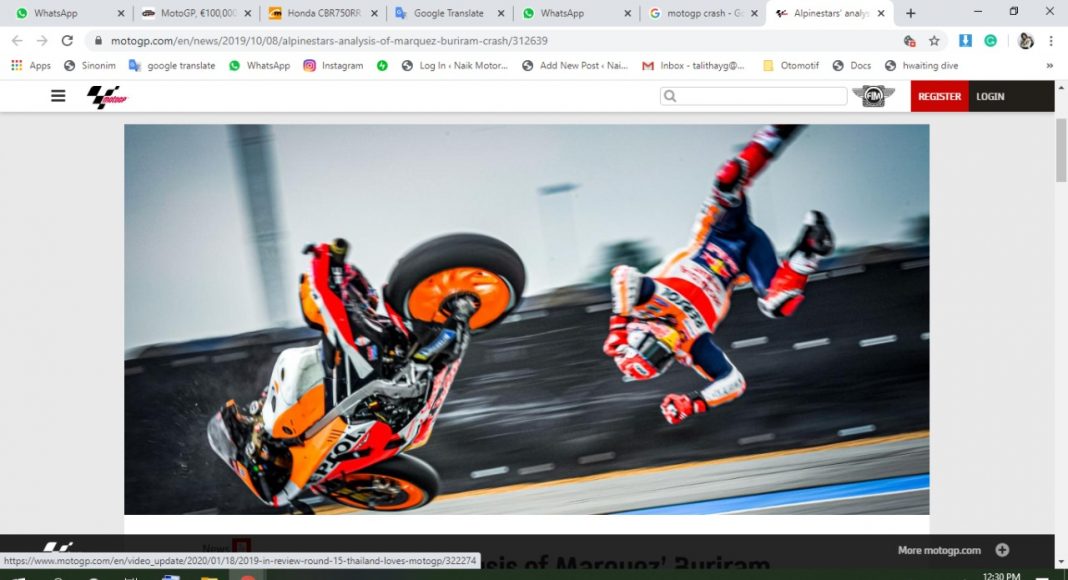Open the Chrome profile avatar
The height and width of the screenshot is (580, 1068).
coord(1025,41)
